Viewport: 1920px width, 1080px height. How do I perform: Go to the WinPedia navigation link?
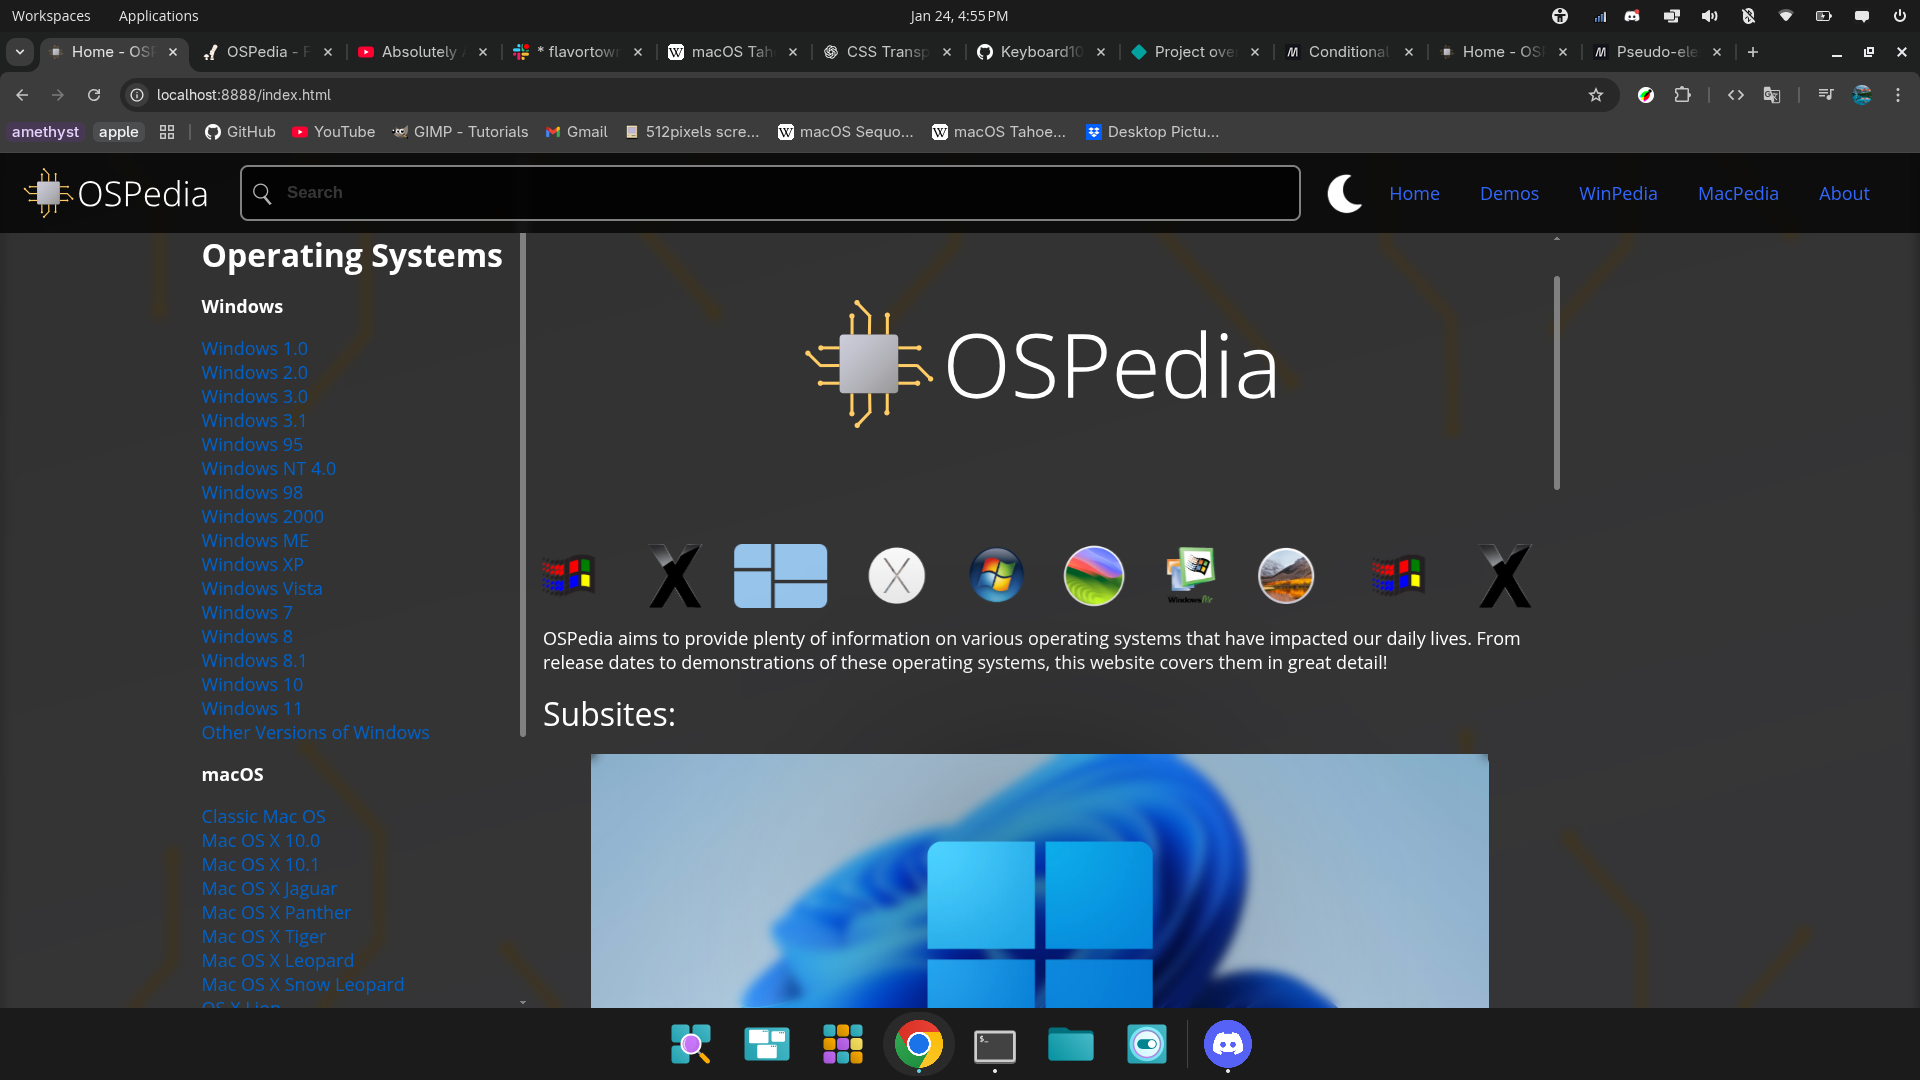(x=1617, y=193)
